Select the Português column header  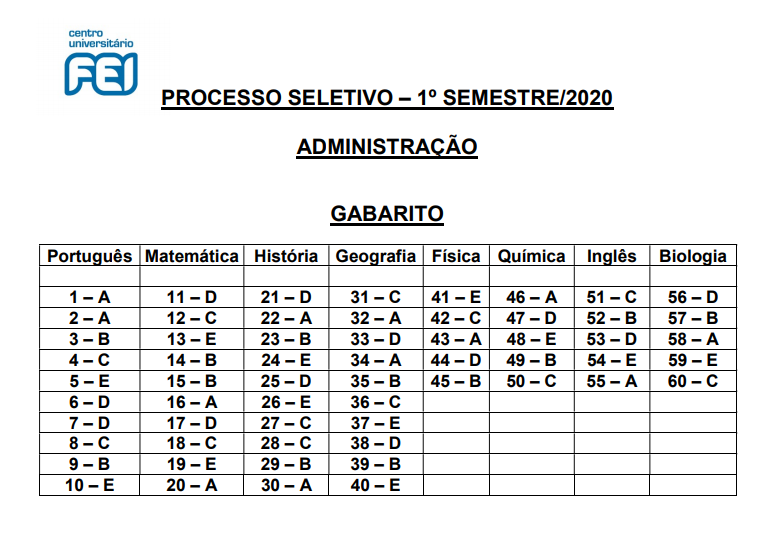90,255
